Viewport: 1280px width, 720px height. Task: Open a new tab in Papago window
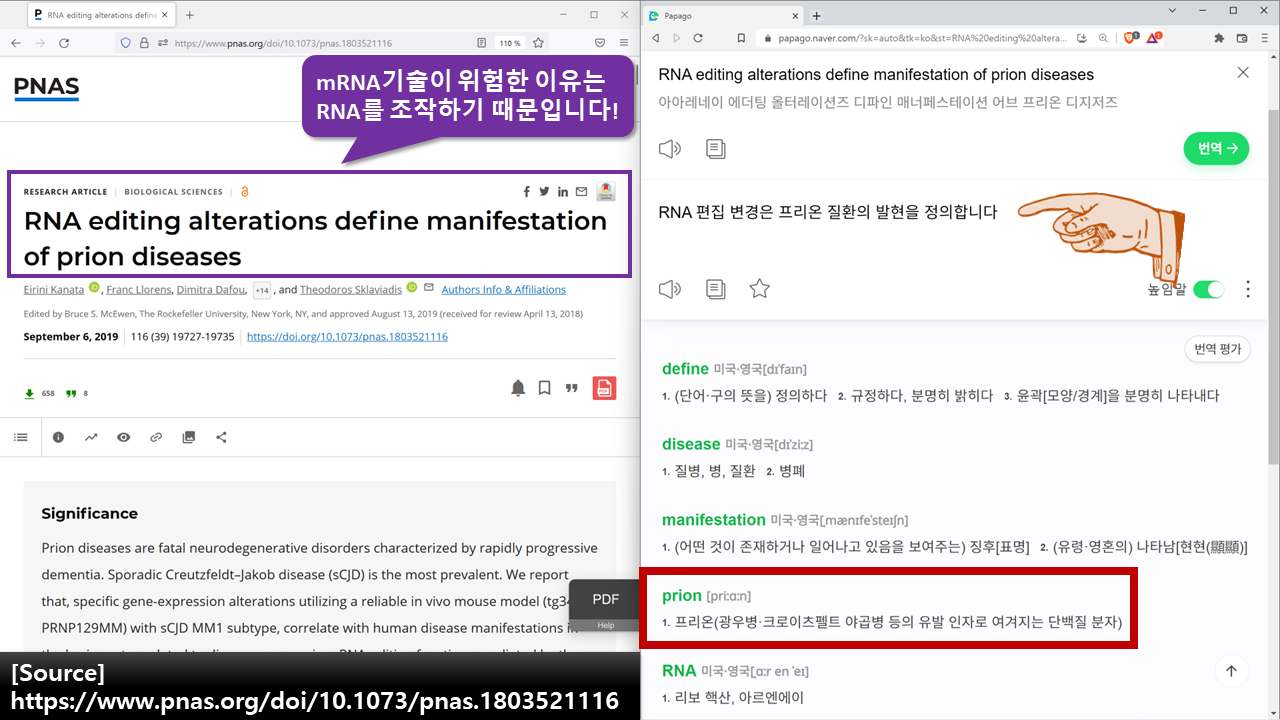pos(816,15)
